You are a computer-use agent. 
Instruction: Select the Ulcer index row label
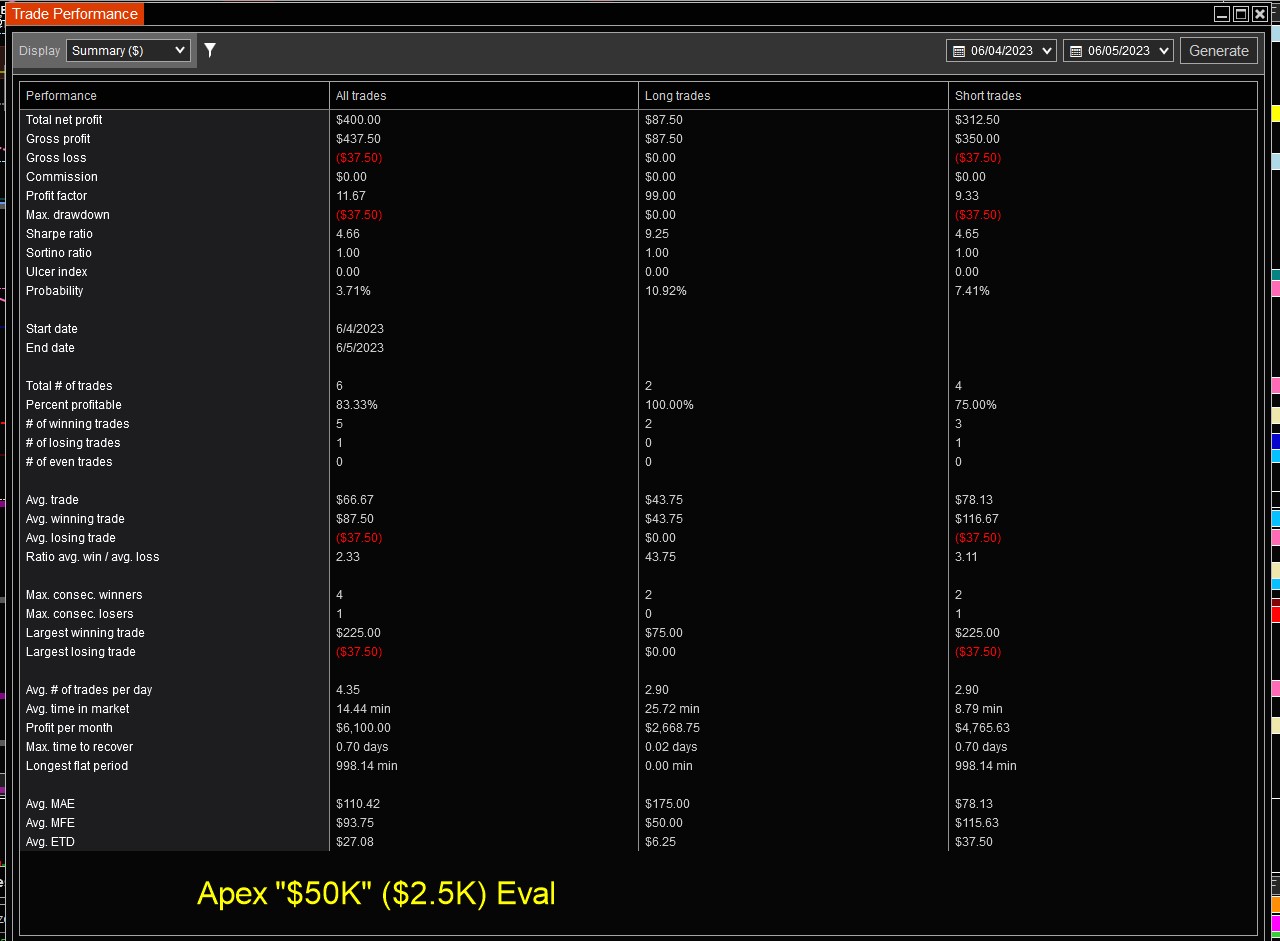coord(57,272)
